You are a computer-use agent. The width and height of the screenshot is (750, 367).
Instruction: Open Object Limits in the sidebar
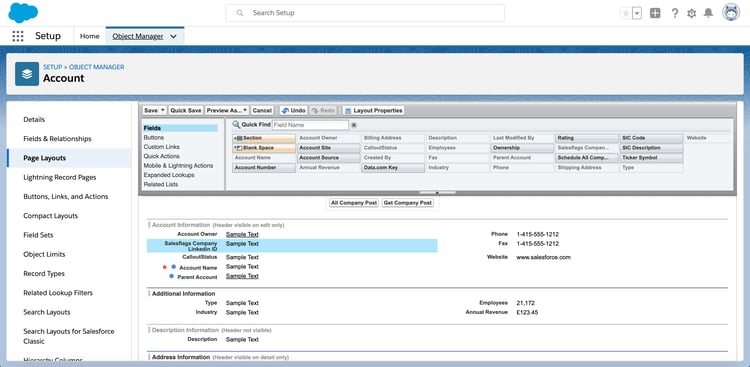coord(44,255)
